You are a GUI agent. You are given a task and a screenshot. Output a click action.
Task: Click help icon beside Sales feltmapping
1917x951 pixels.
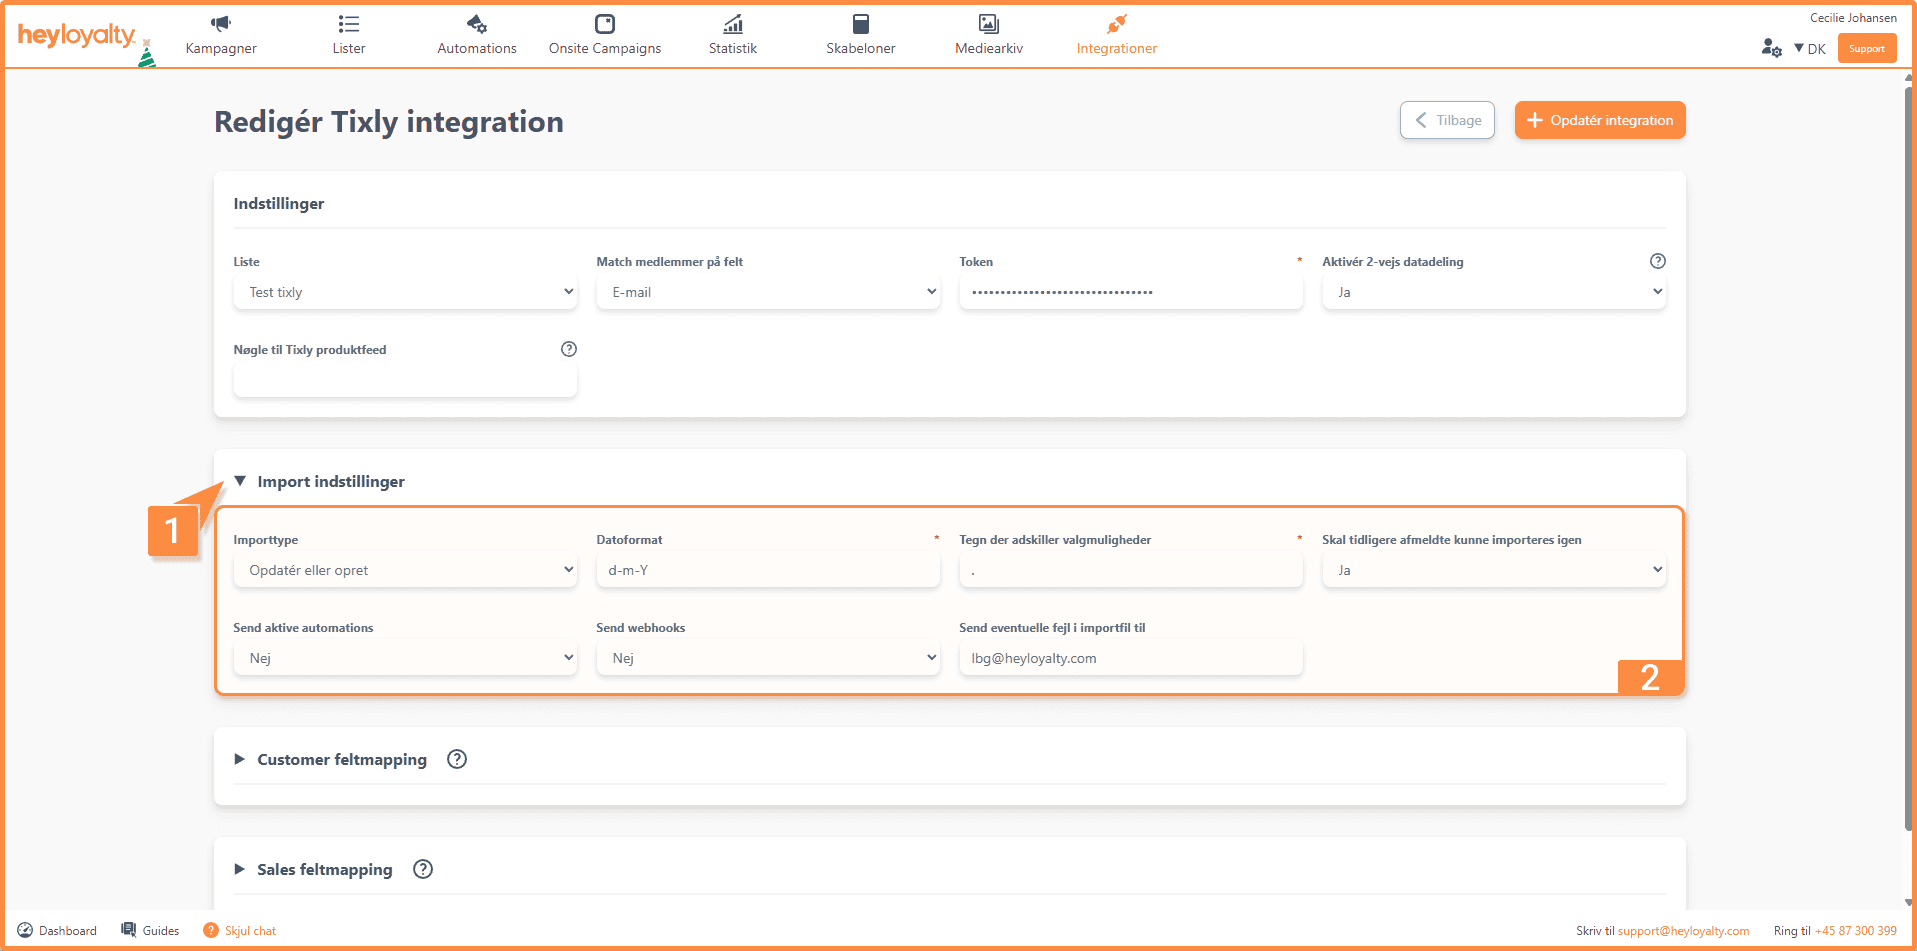pyautogui.click(x=423, y=869)
